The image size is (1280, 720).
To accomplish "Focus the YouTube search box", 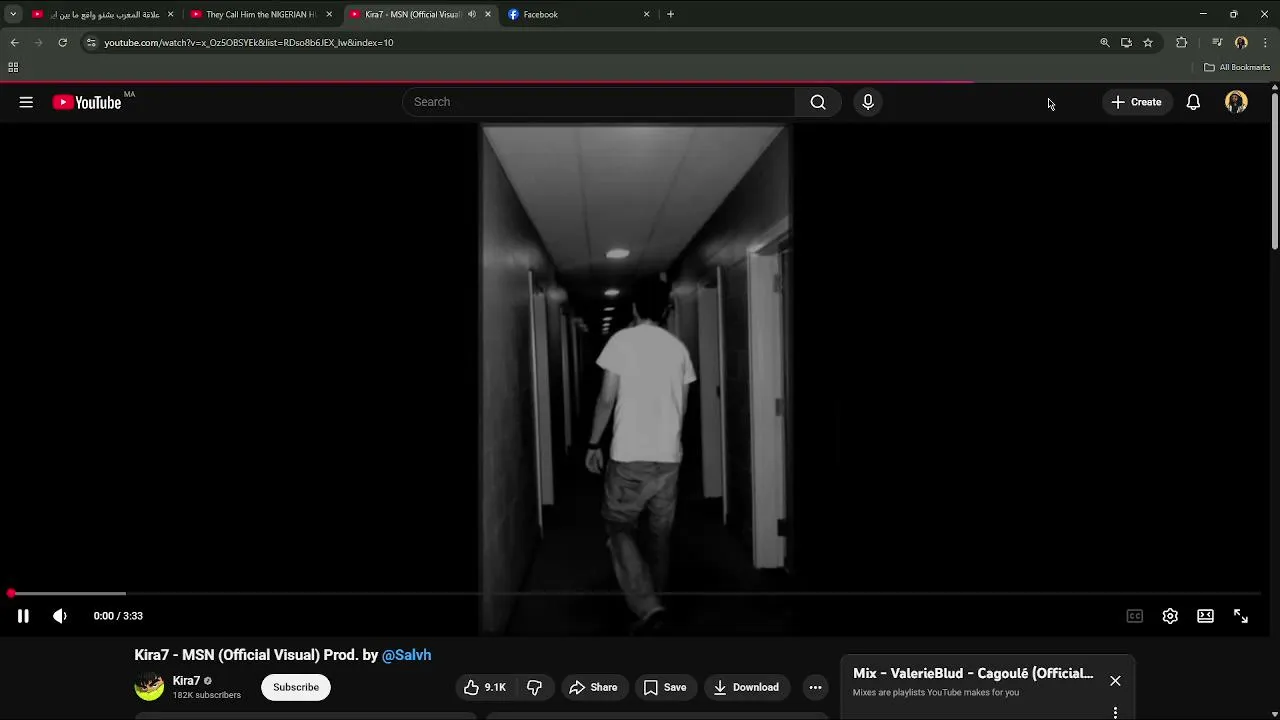I will click(x=598, y=102).
